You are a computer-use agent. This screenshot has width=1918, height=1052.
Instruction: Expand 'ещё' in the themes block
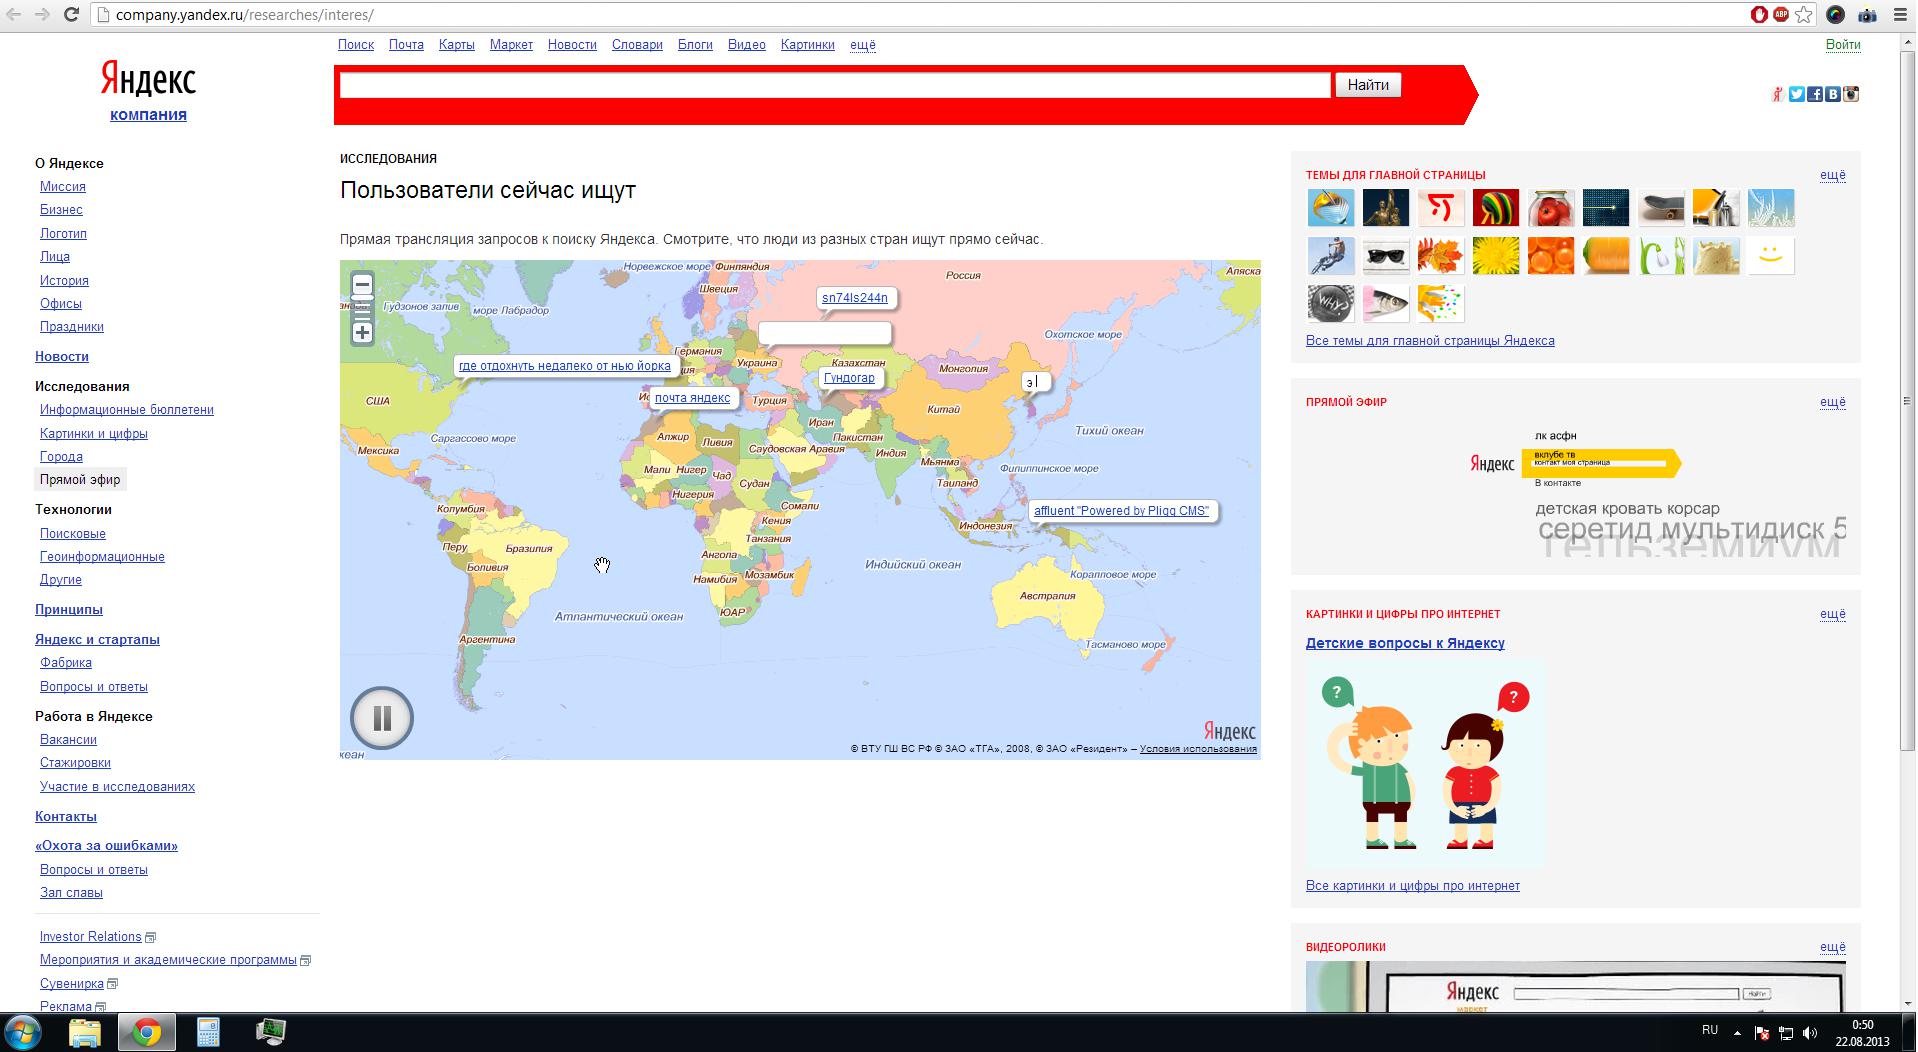[1833, 175]
